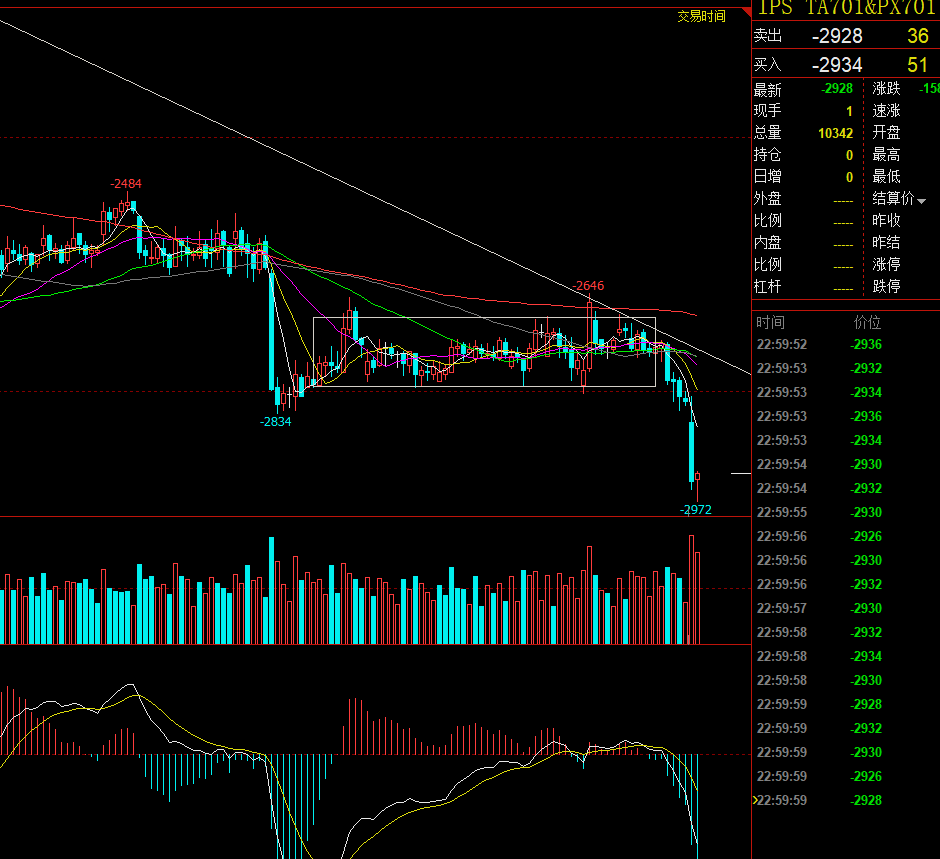Click the 跌停 field label

(x=887, y=287)
